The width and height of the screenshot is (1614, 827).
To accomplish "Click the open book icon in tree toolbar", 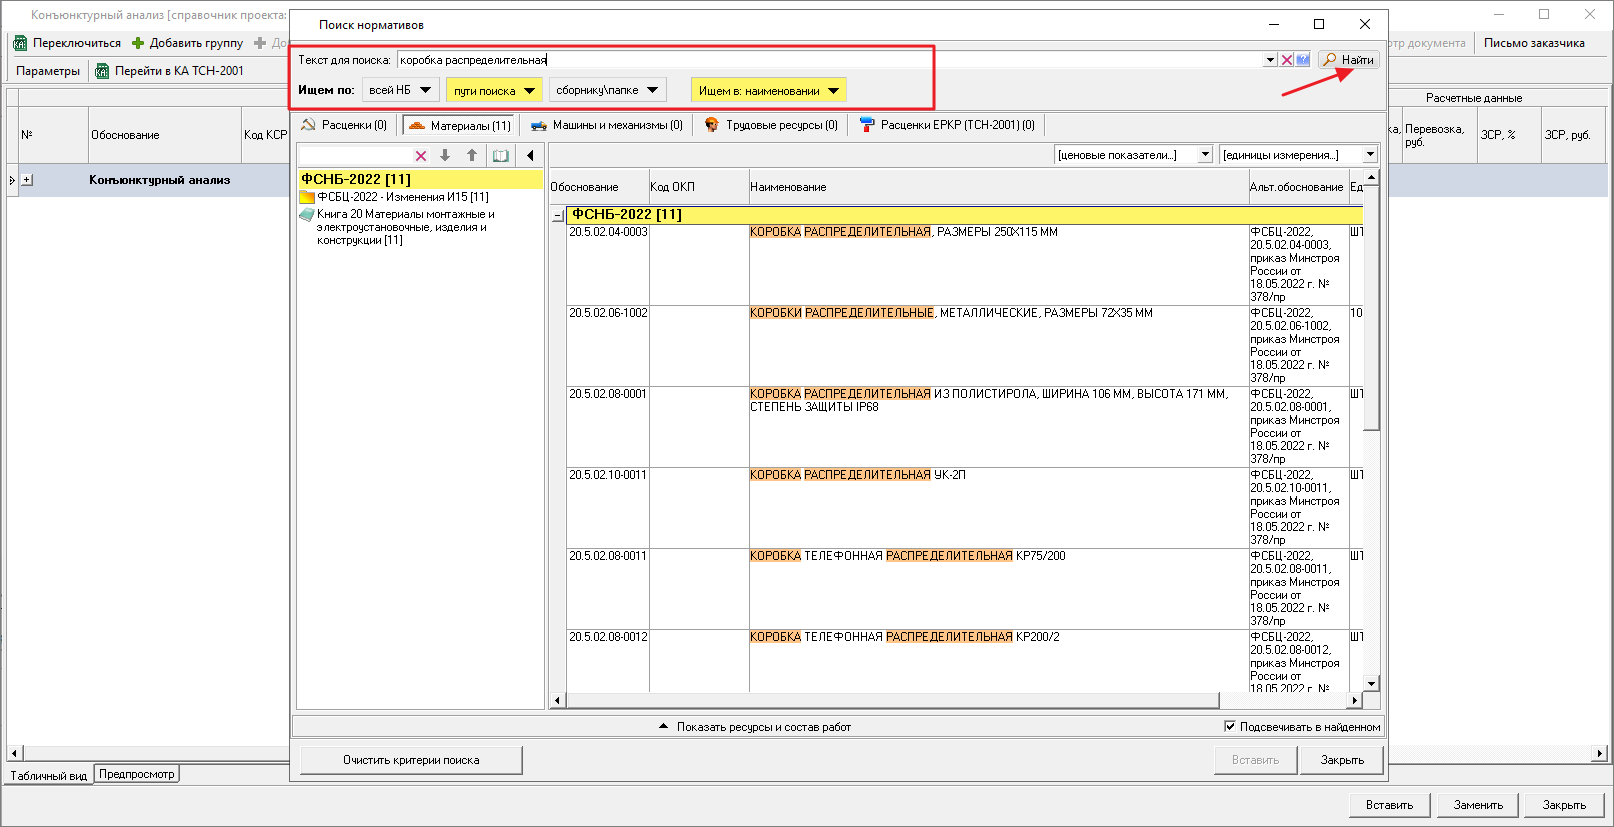I will pos(501,156).
